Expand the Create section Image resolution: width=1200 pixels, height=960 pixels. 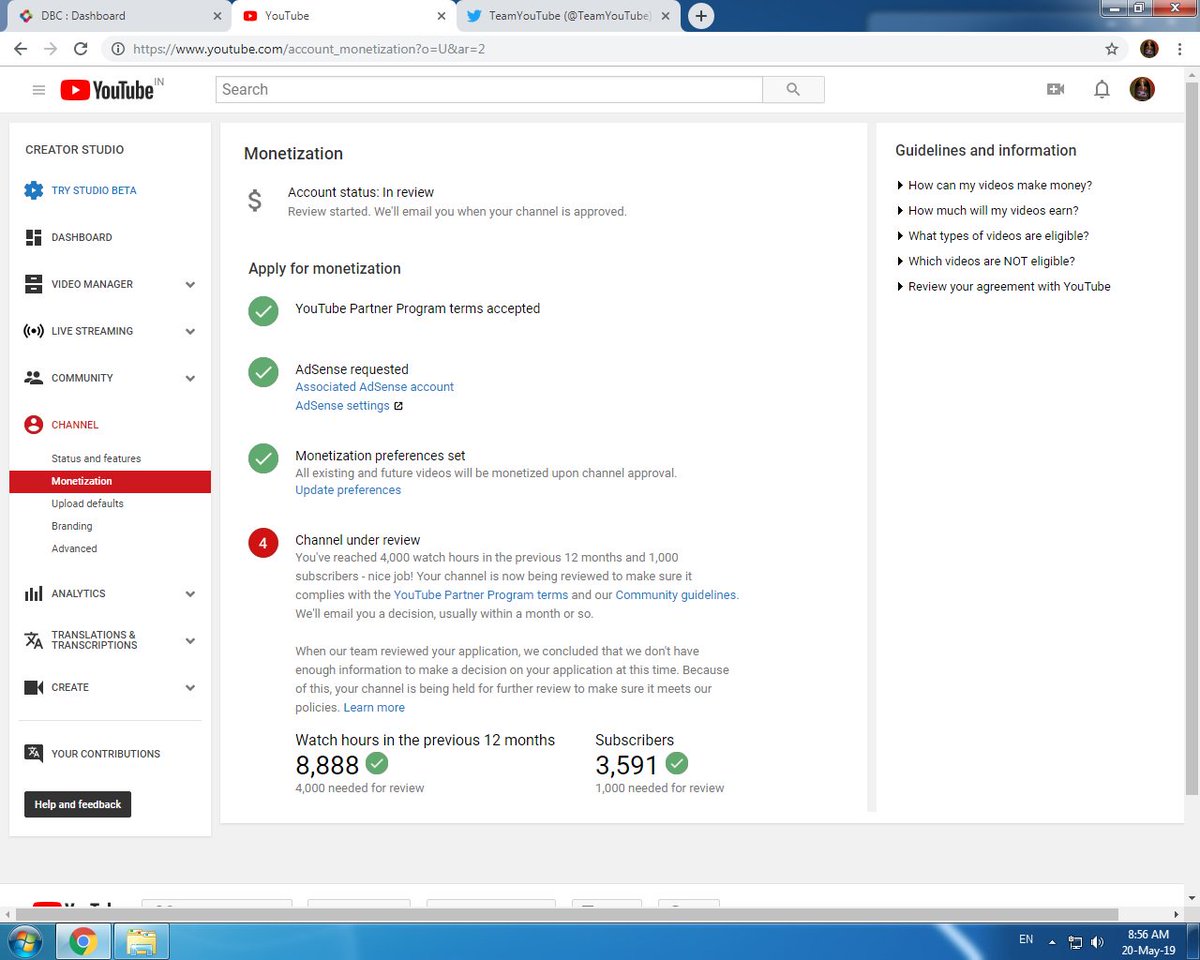pyautogui.click(x=190, y=688)
